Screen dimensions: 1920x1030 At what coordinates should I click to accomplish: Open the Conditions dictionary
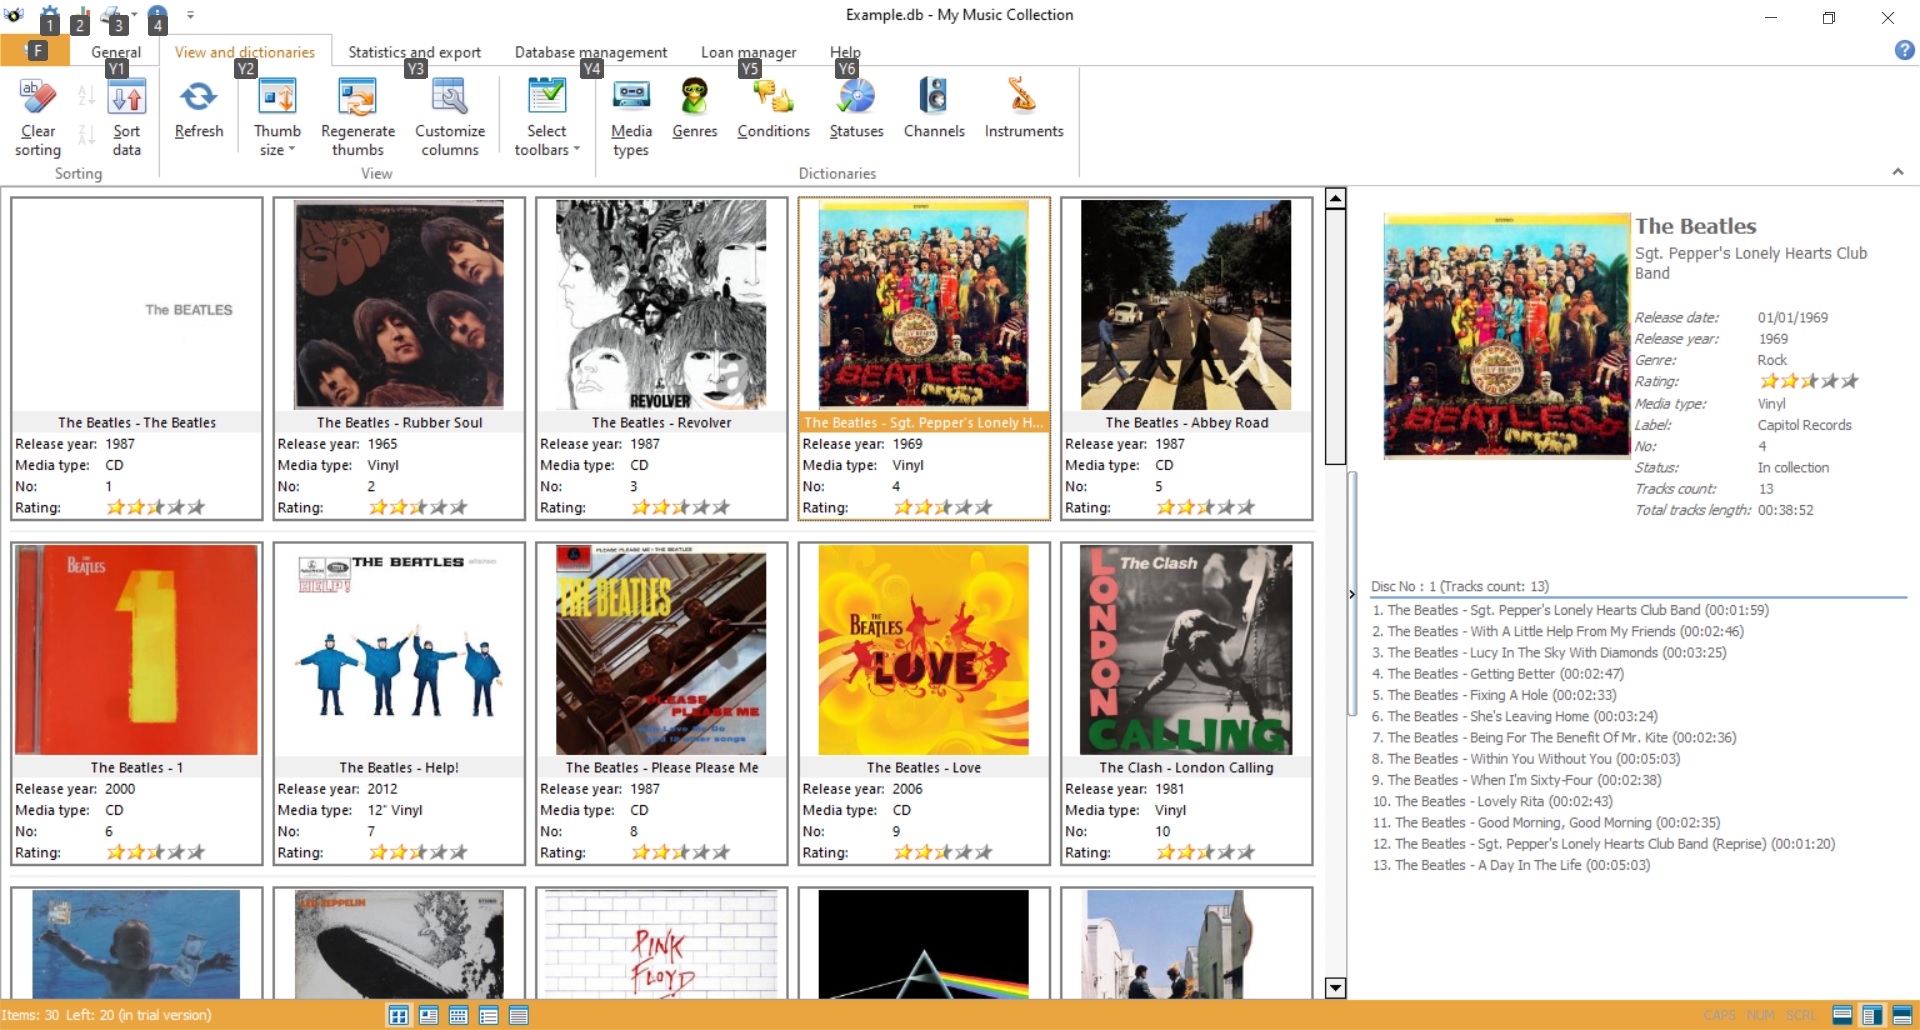[773, 110]
